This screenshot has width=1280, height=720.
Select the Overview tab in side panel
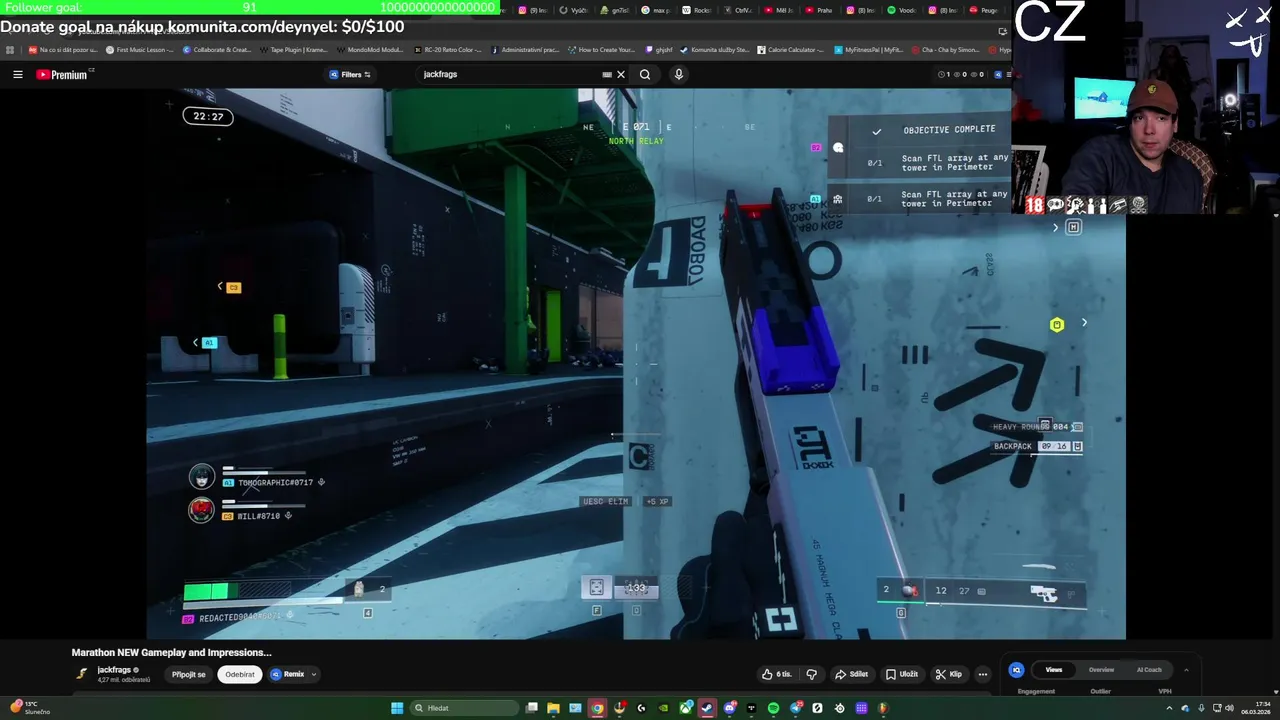pos(1101,670)
